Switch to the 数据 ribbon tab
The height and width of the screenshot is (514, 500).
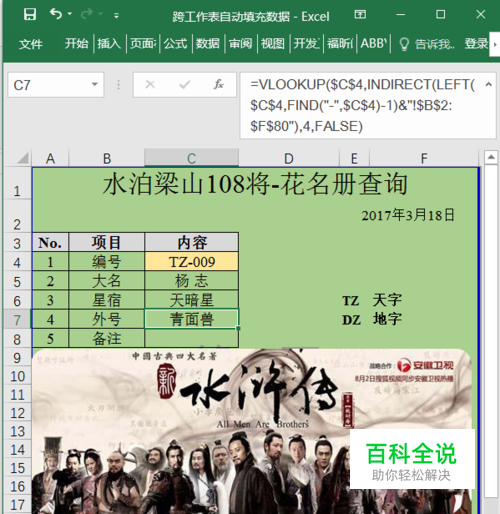[208, 43]
